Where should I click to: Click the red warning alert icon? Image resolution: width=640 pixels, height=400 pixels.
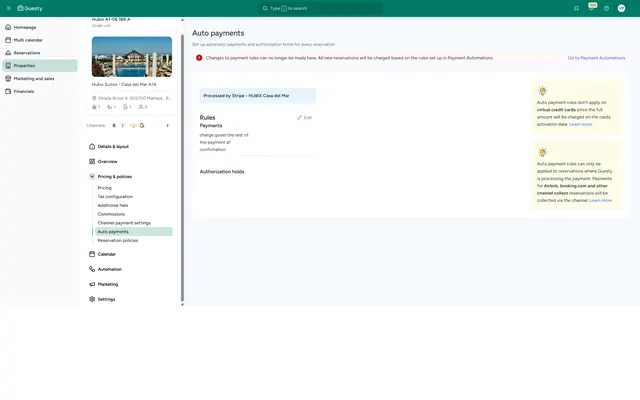[x=199, y=58]
